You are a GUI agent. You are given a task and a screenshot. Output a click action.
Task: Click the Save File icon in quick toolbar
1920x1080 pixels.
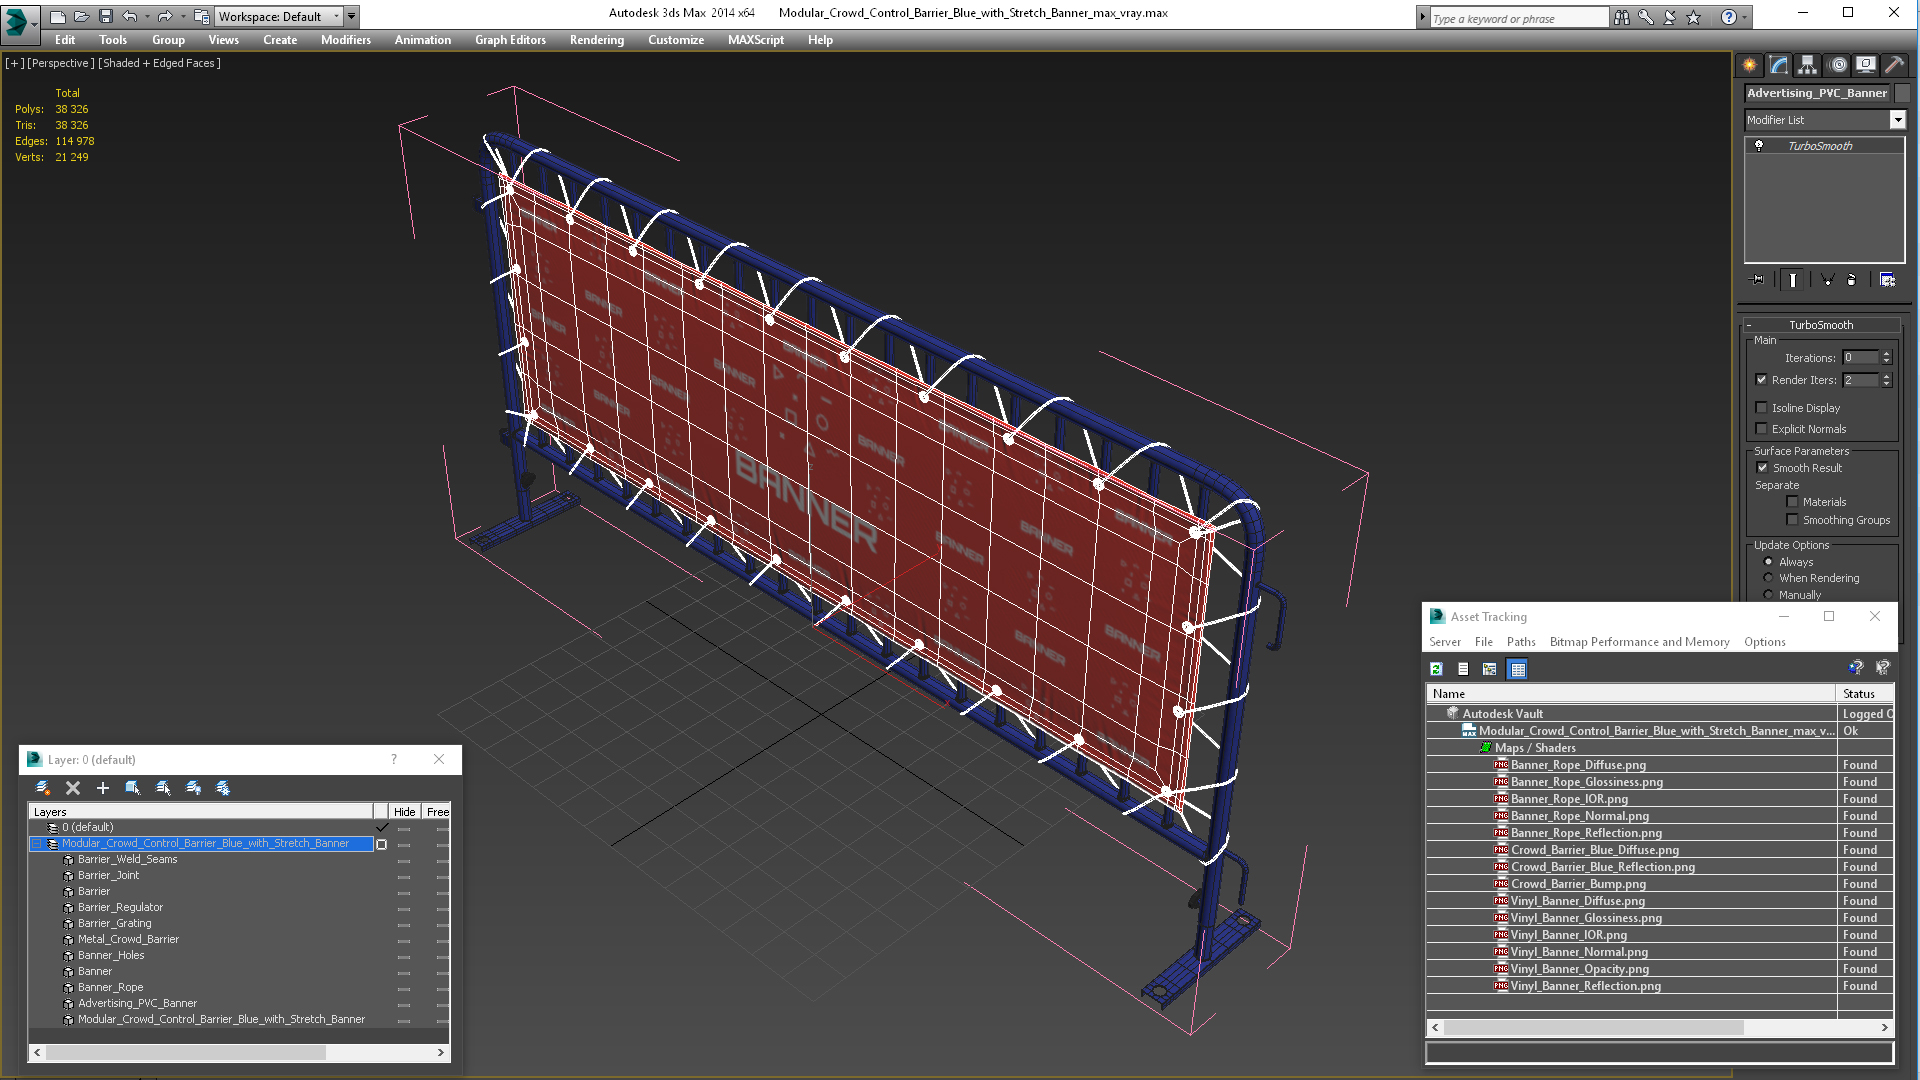pos(105,17)
